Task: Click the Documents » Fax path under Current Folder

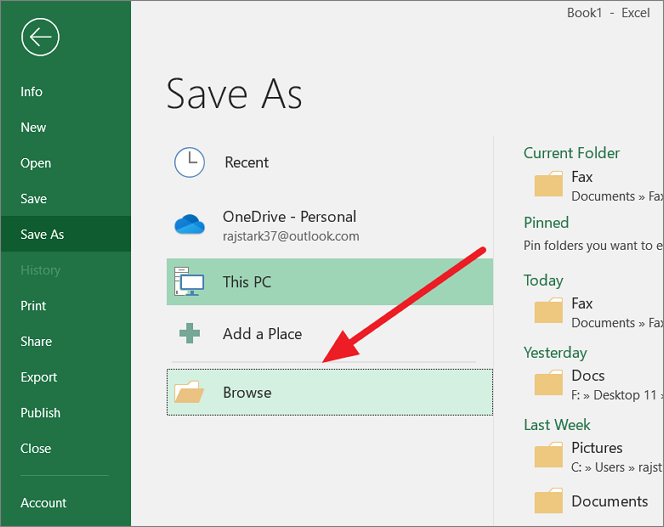Action: [x=617, y=196]
